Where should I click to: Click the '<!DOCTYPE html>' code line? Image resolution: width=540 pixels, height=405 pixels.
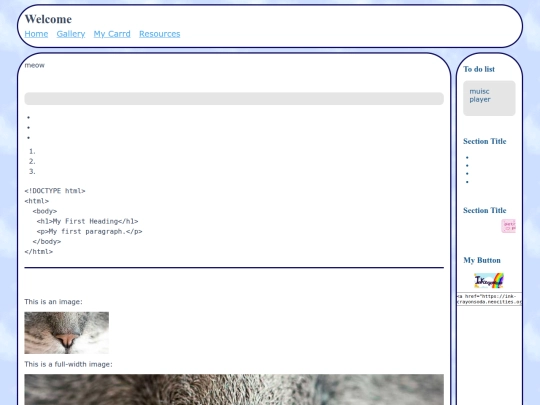click(x=55, y=191)
